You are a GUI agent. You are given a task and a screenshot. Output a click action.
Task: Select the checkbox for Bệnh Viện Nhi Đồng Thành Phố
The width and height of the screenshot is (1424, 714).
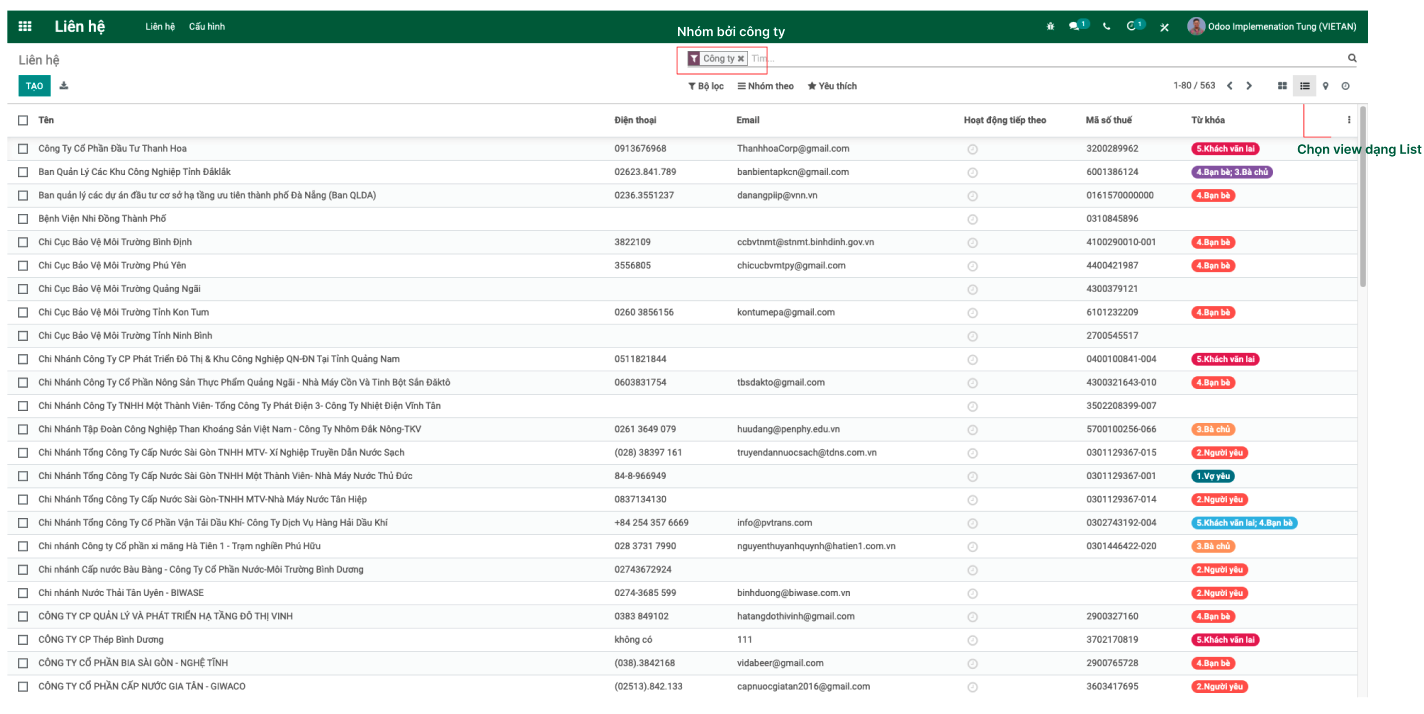pos(22,218)
